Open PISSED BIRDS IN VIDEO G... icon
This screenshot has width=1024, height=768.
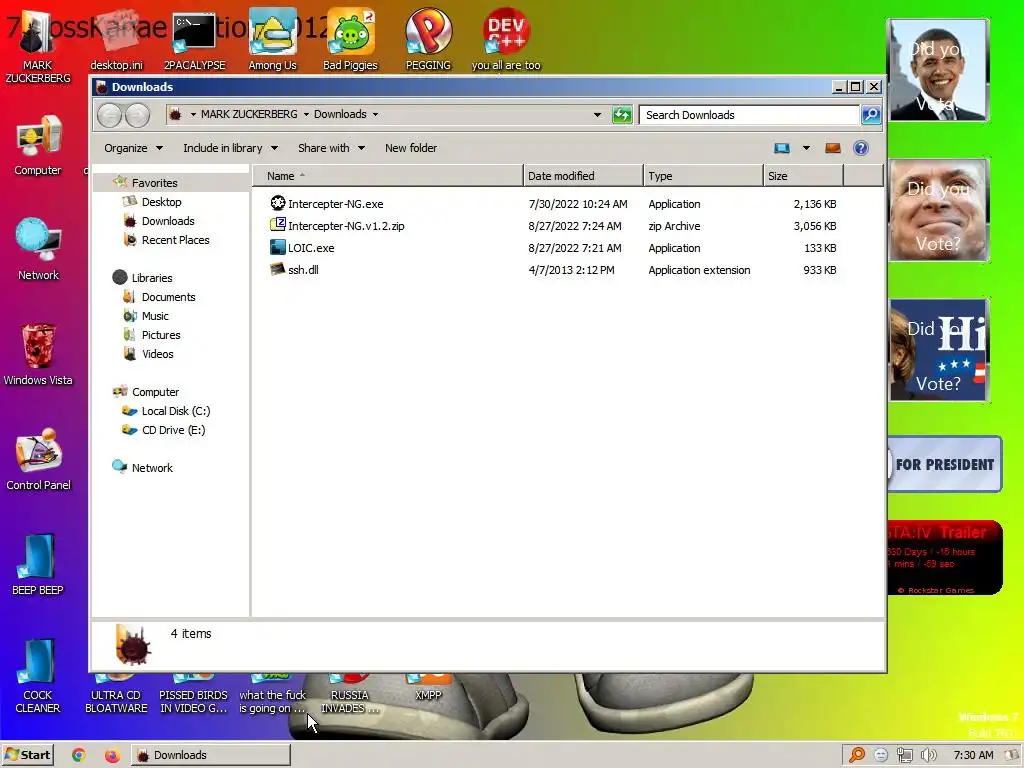193,695
